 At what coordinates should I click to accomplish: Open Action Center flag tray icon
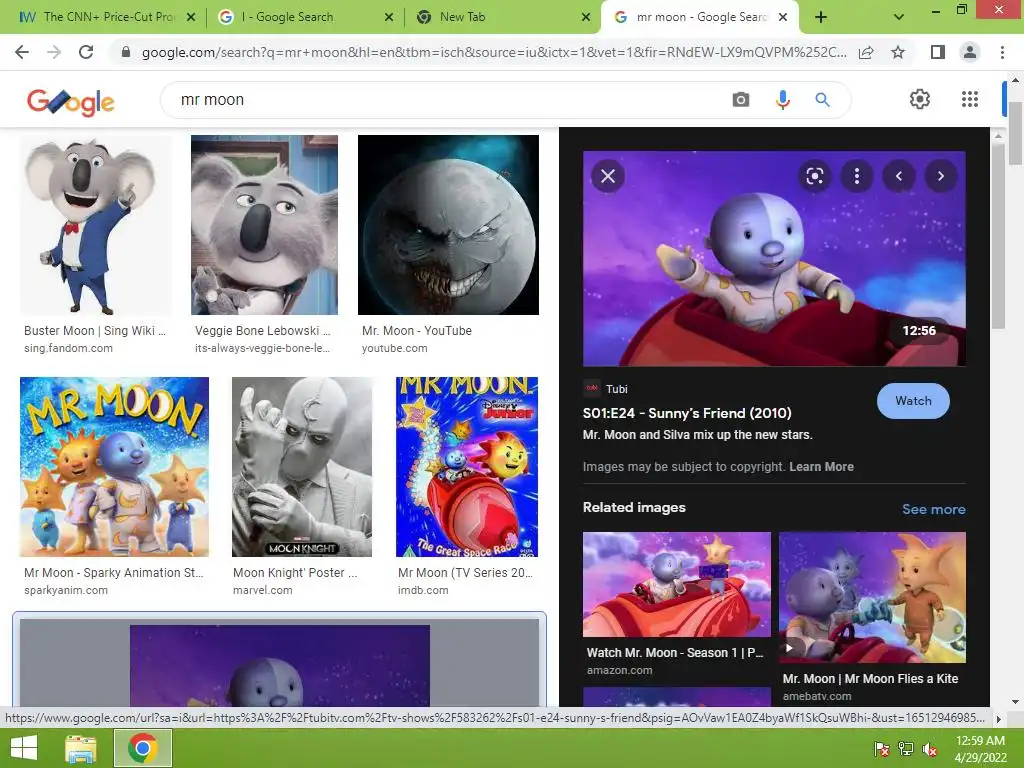coord(881,748)
